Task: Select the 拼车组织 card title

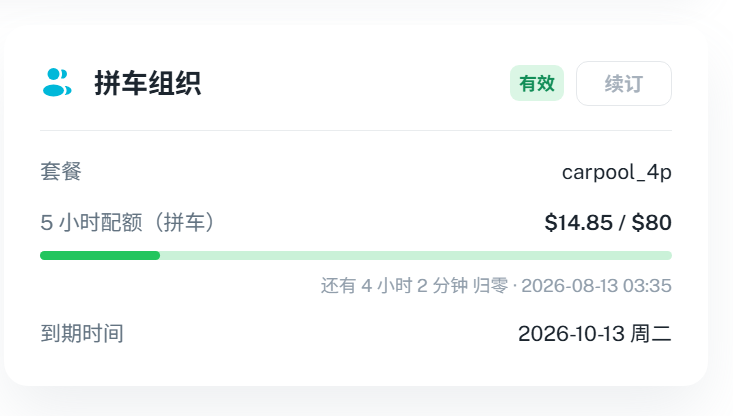Action: (148, 83)
